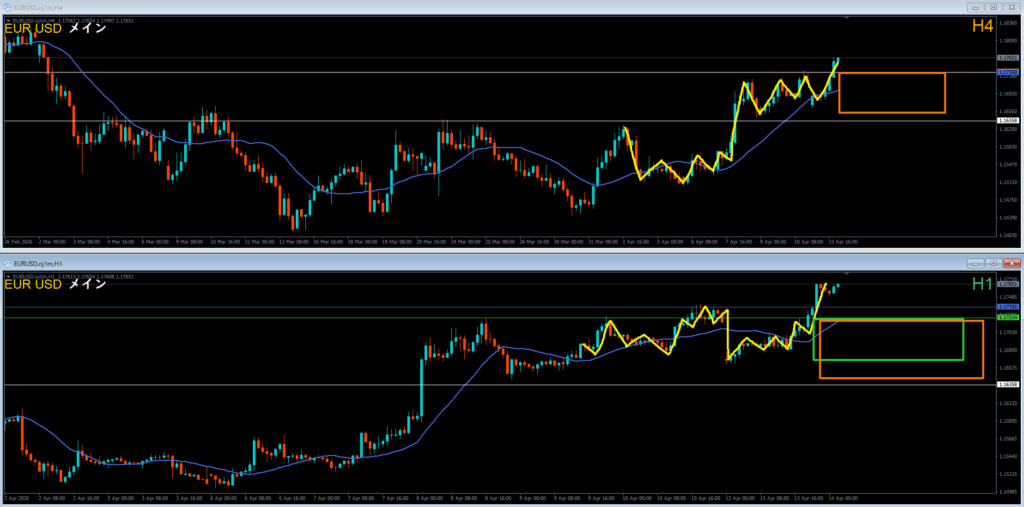Image resolution: width=1024 pixels, height=507 pixels.
Task: Minimize the EURUSD H1 chart window
Action: pyautogui.click(x=977, y=263)
